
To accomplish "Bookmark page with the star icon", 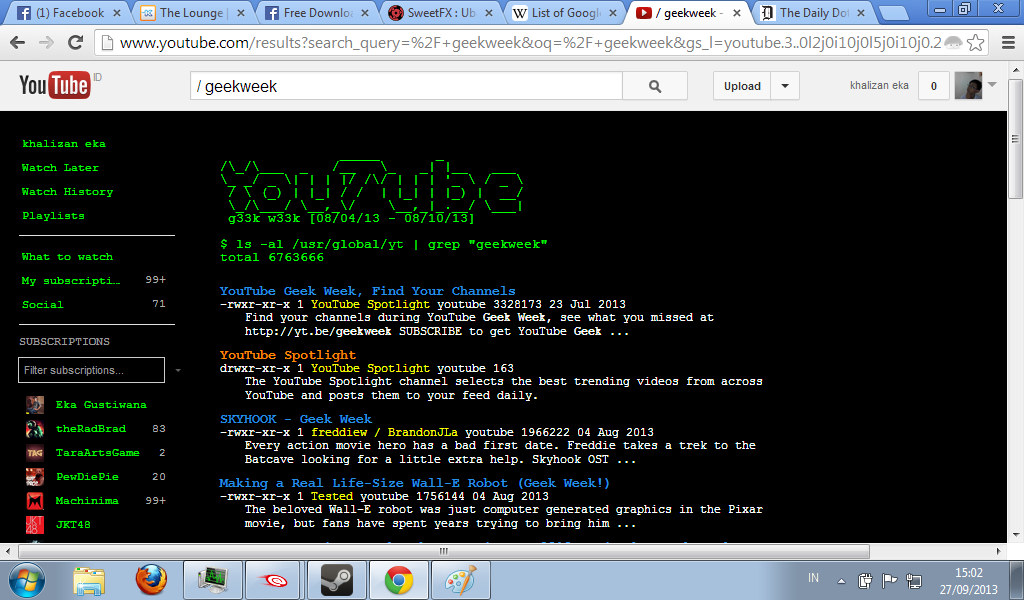I will pos(975,43).
